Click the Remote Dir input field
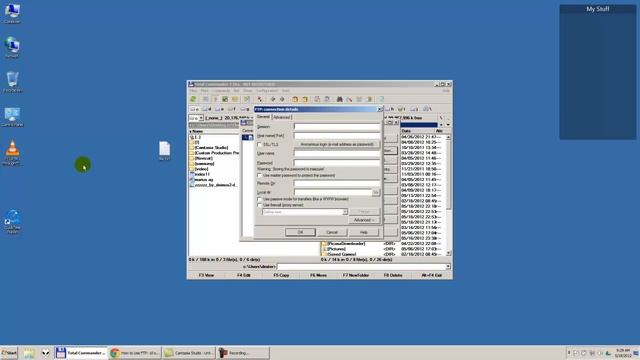The height and width of the screenshot is (360, 640). pos(337,183)
